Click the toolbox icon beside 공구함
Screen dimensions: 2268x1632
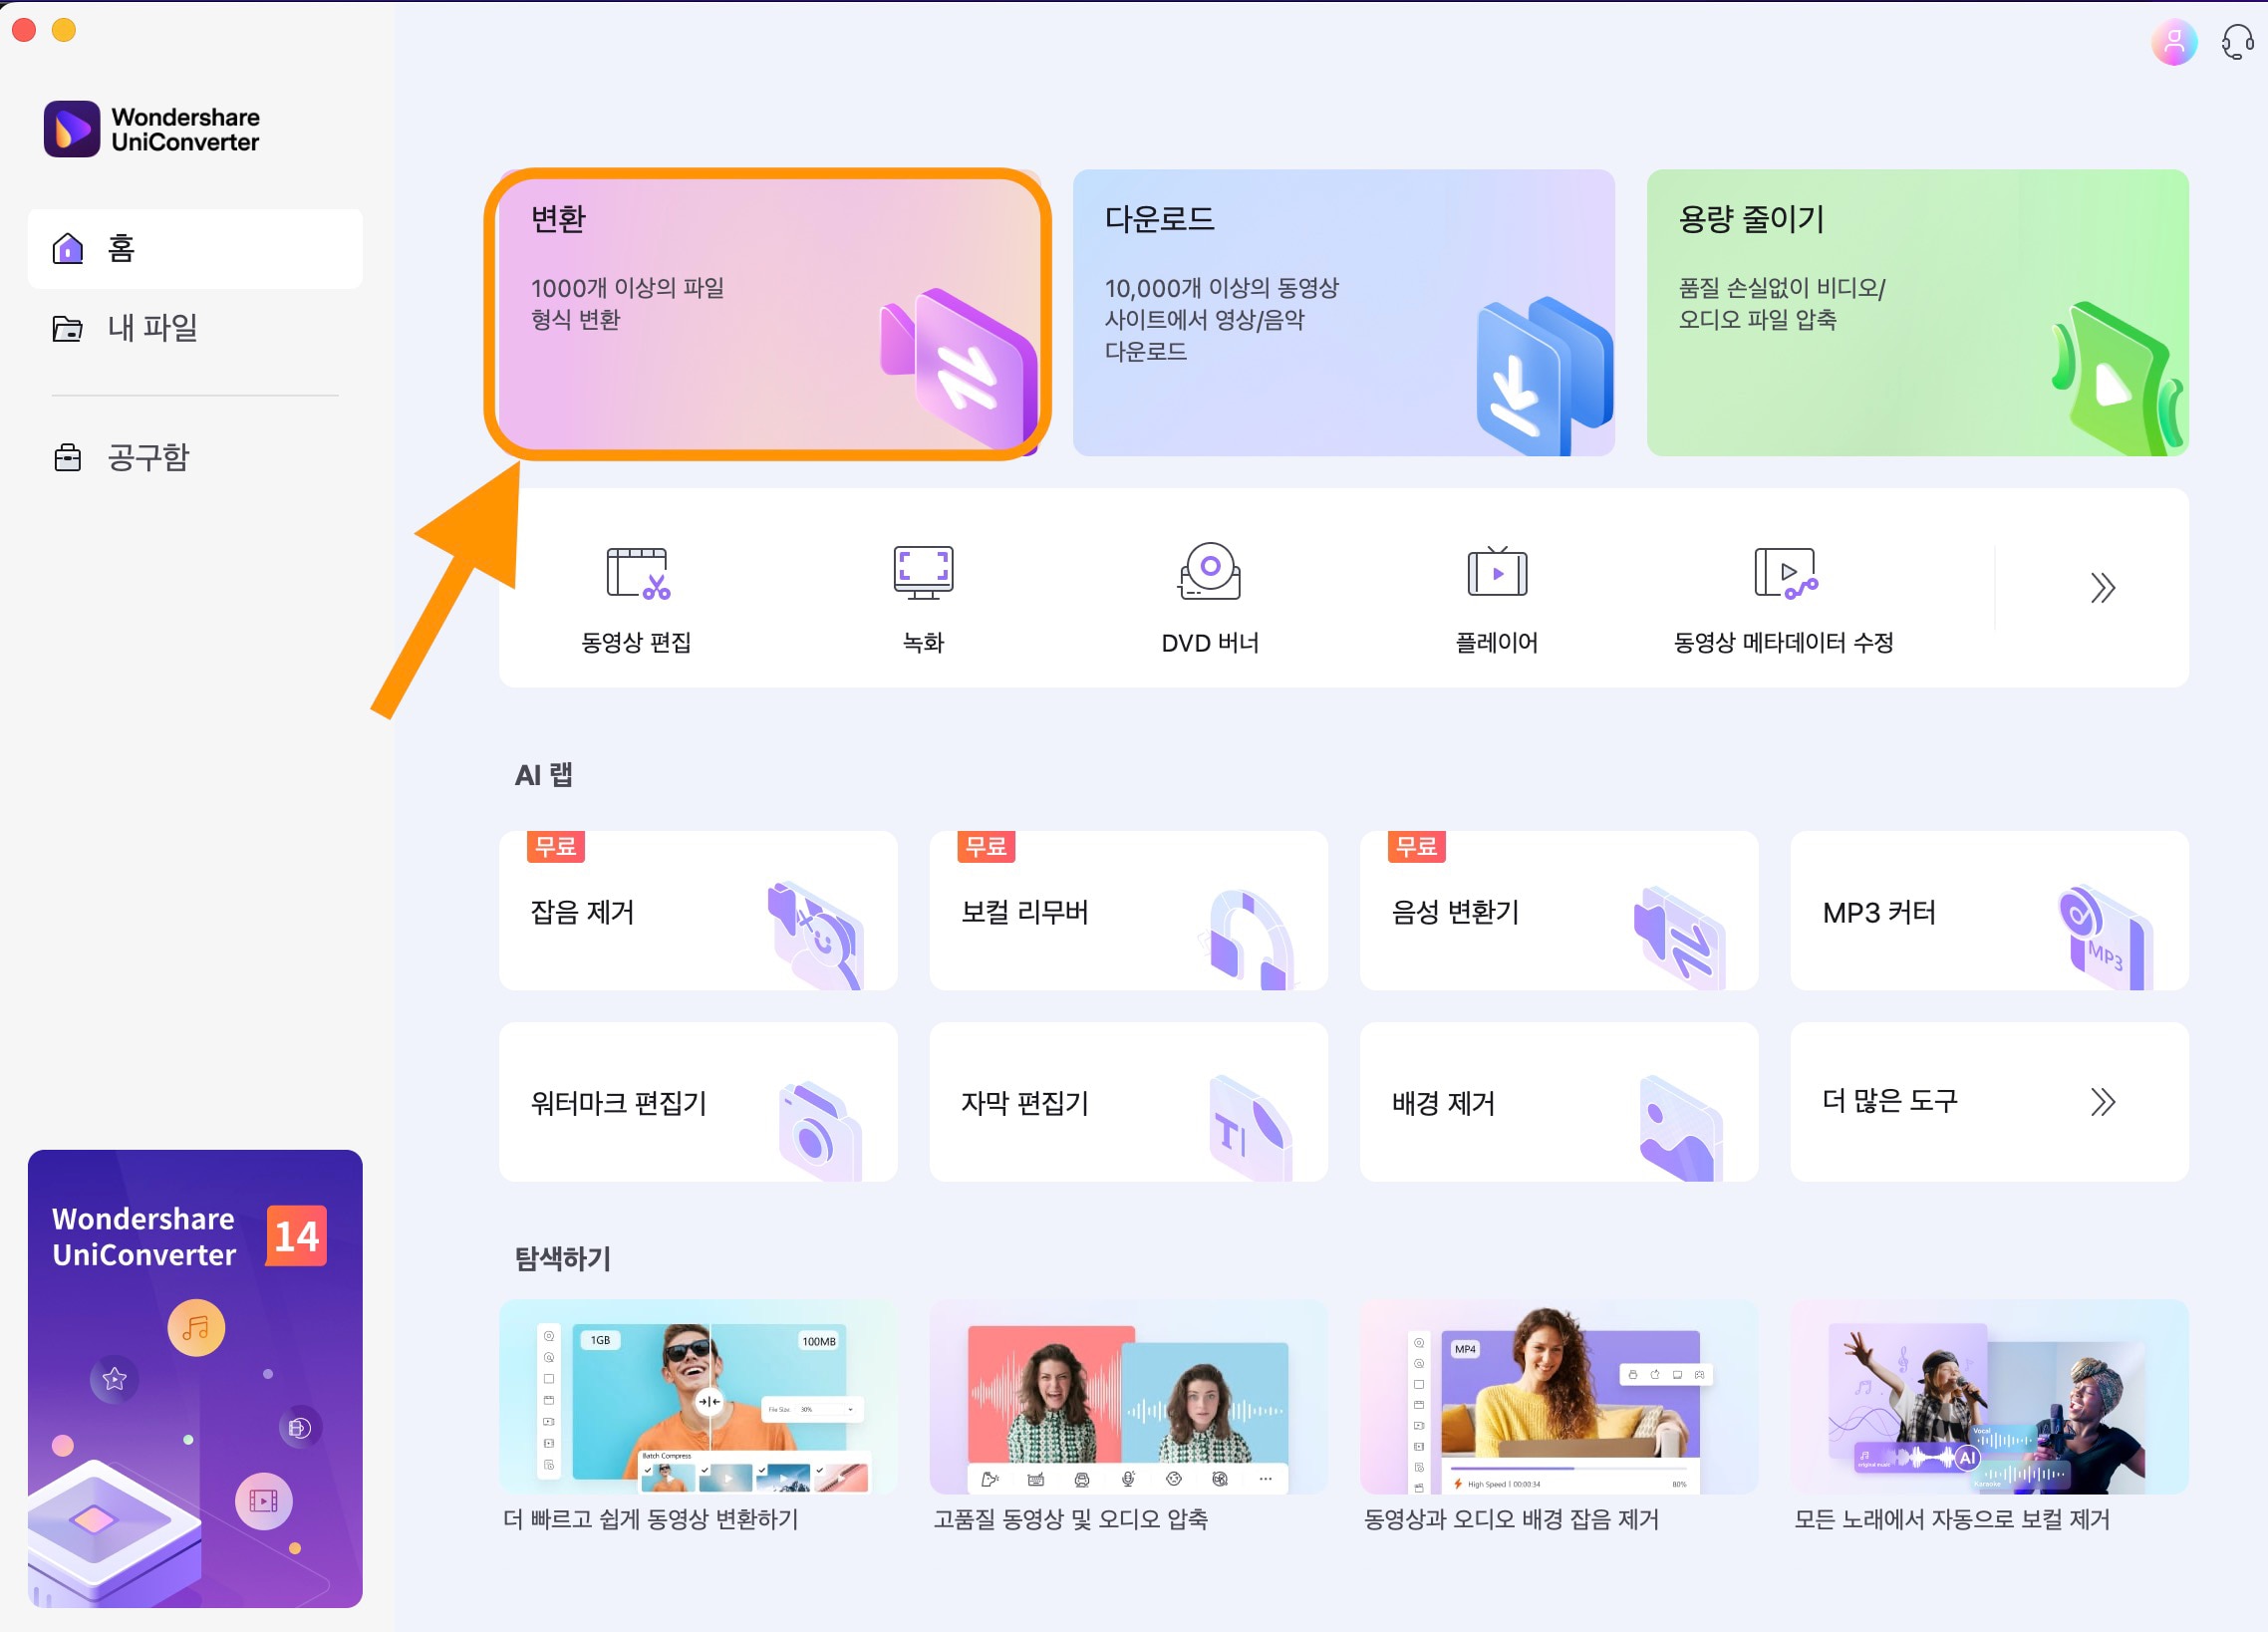coord(67,458)
